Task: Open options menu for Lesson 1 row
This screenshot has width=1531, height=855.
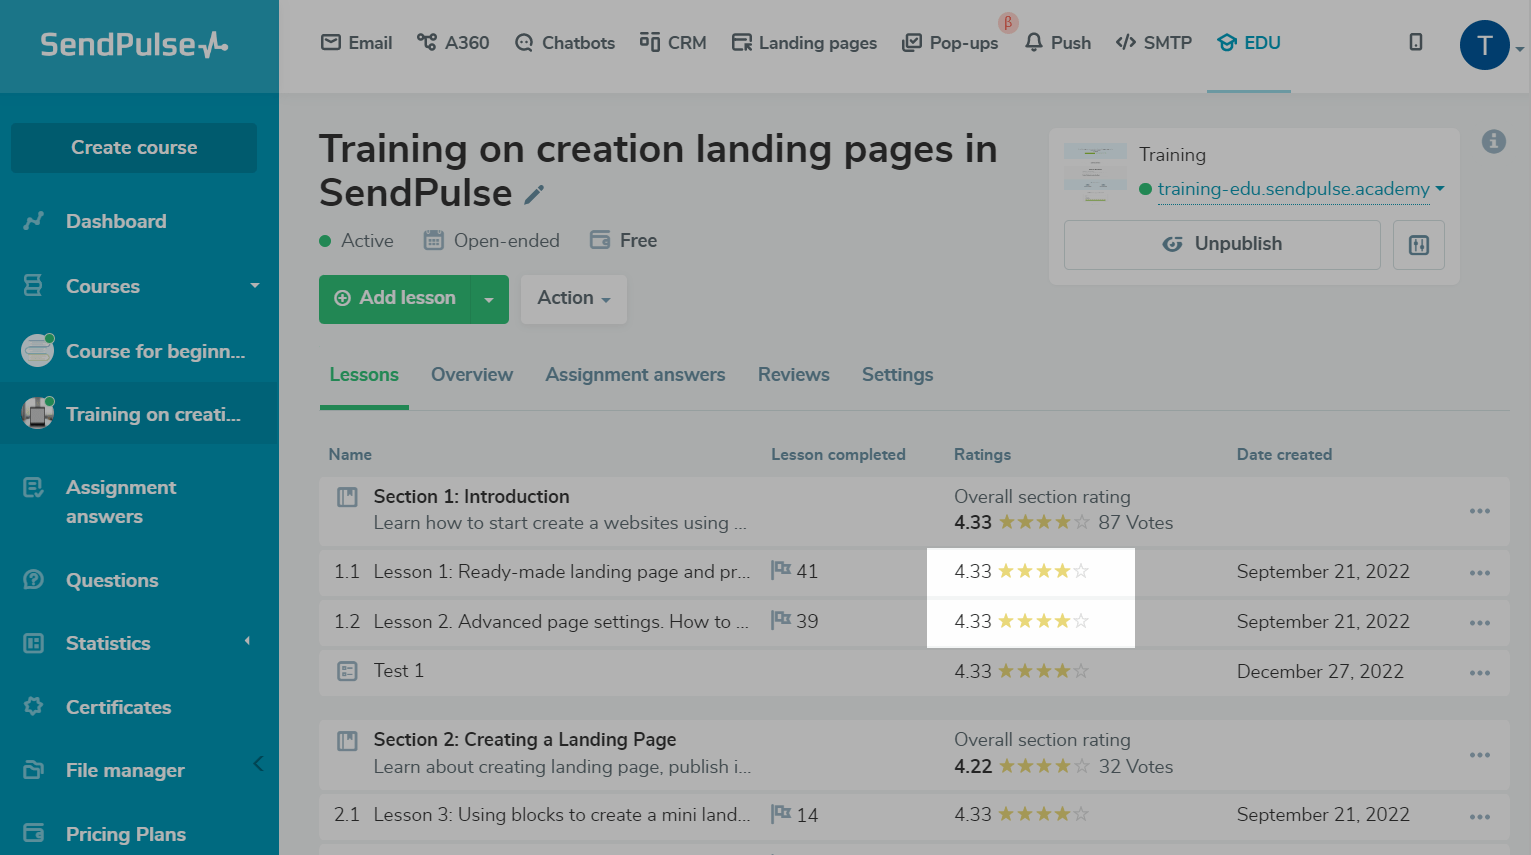Action: (x=1480, y=573)
